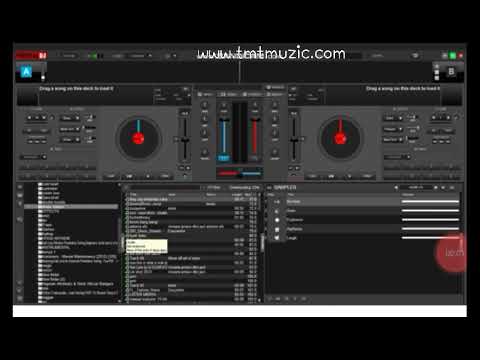Click the browser search field

point(164,188)
